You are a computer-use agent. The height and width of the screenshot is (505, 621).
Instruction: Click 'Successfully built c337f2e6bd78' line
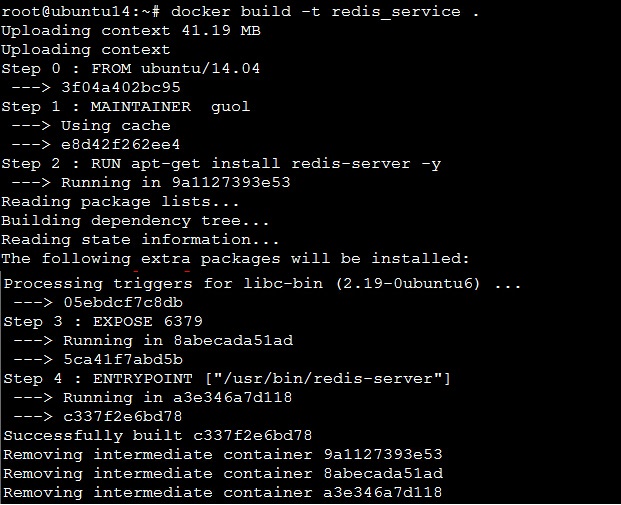coord(158,436)
